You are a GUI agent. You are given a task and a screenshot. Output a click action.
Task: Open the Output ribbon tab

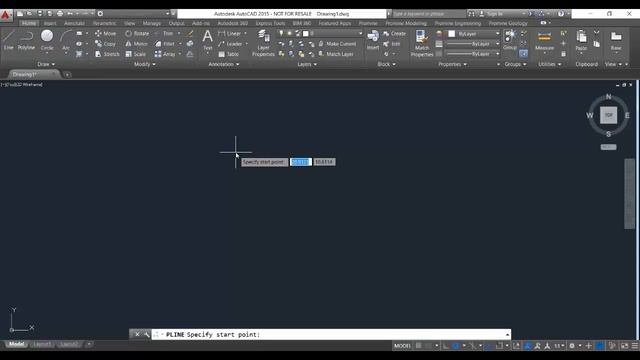(177, 23)
